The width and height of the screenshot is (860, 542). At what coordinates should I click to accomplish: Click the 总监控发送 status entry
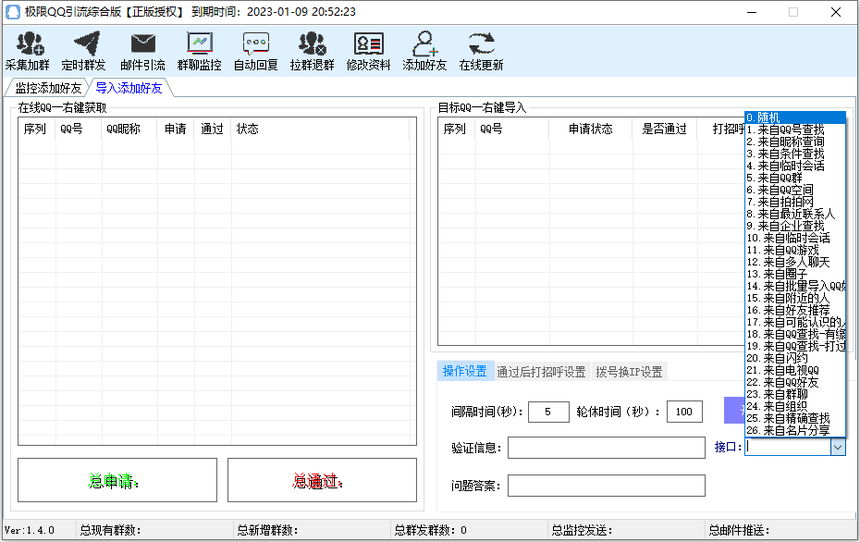point(581,530)
